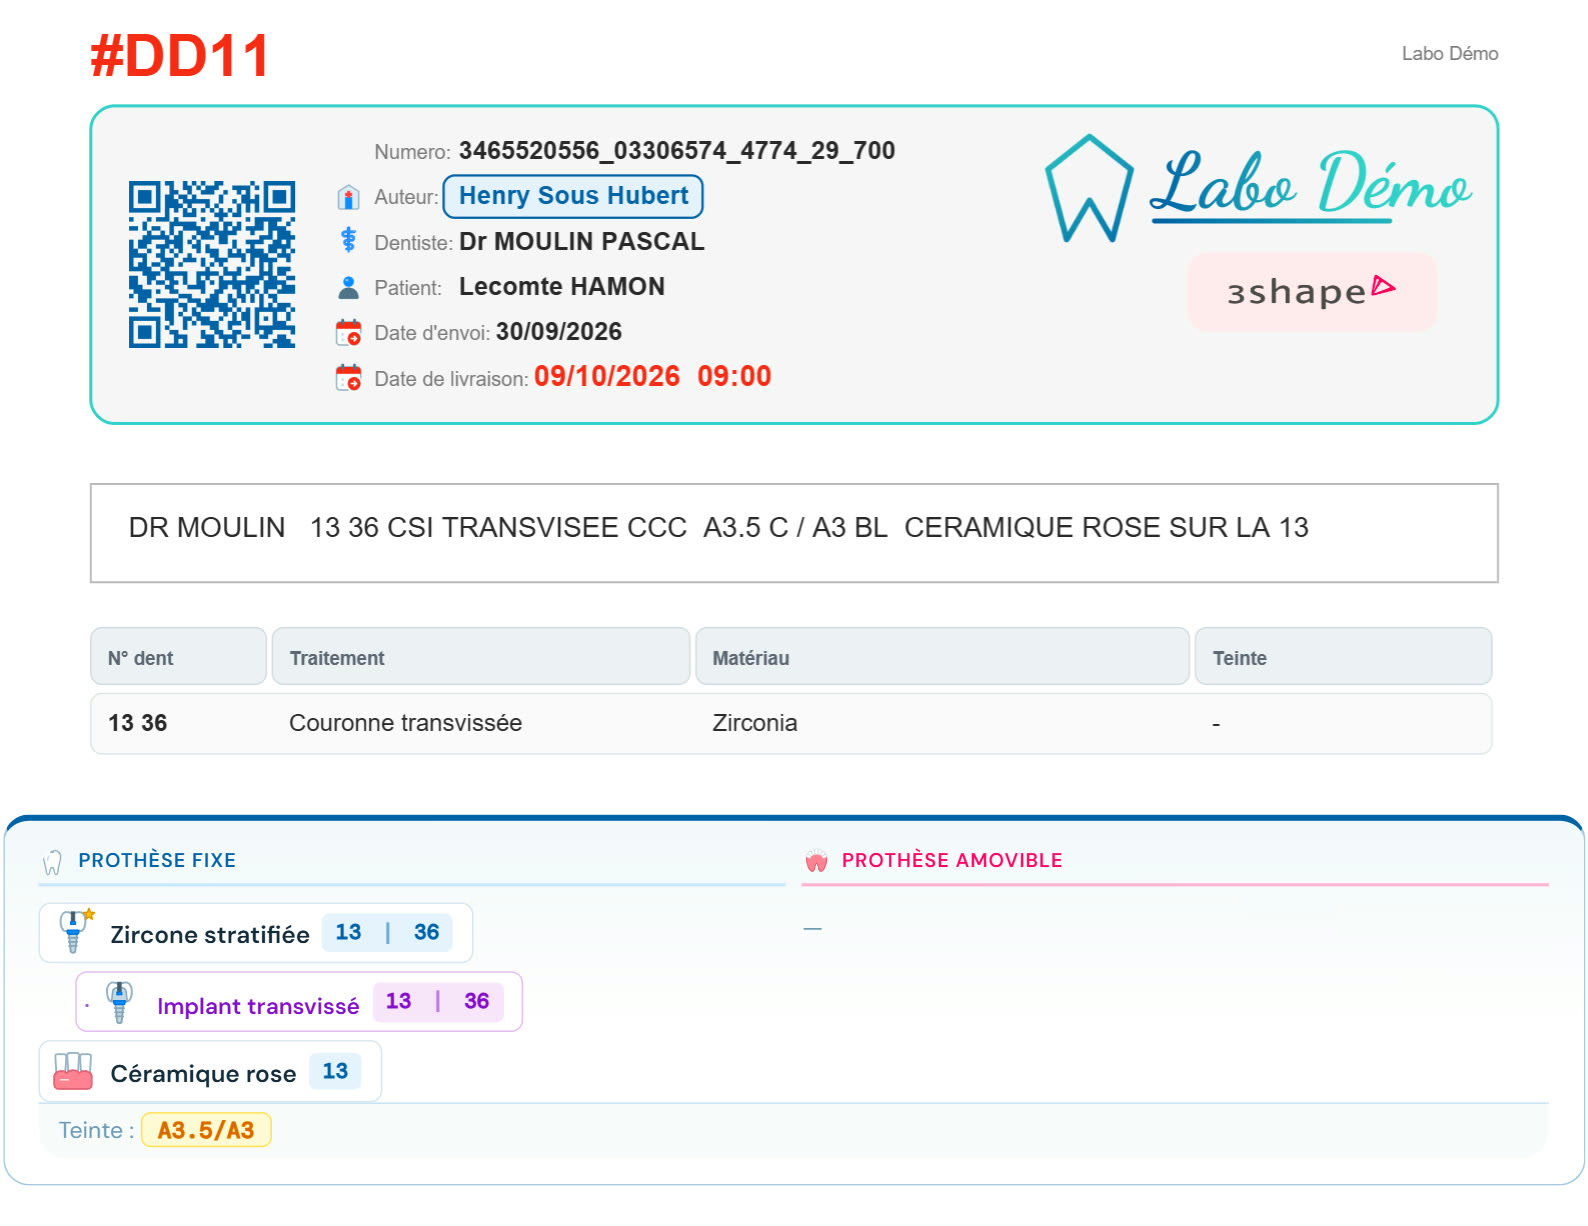Click tooth 36 chip in Zircone stratifiée
The image size is (1588, 1226).
[x=427, y=932]
